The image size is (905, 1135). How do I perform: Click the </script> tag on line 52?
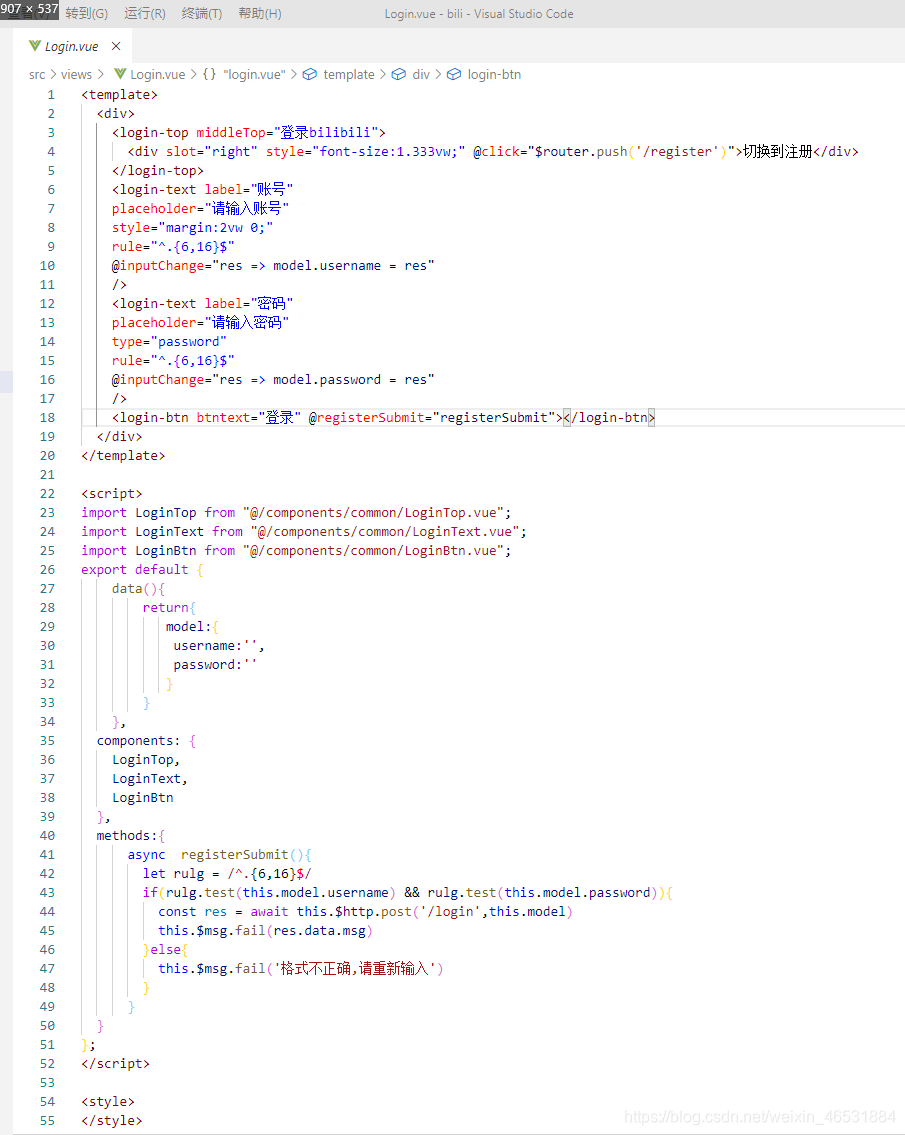pos(115,1064)
